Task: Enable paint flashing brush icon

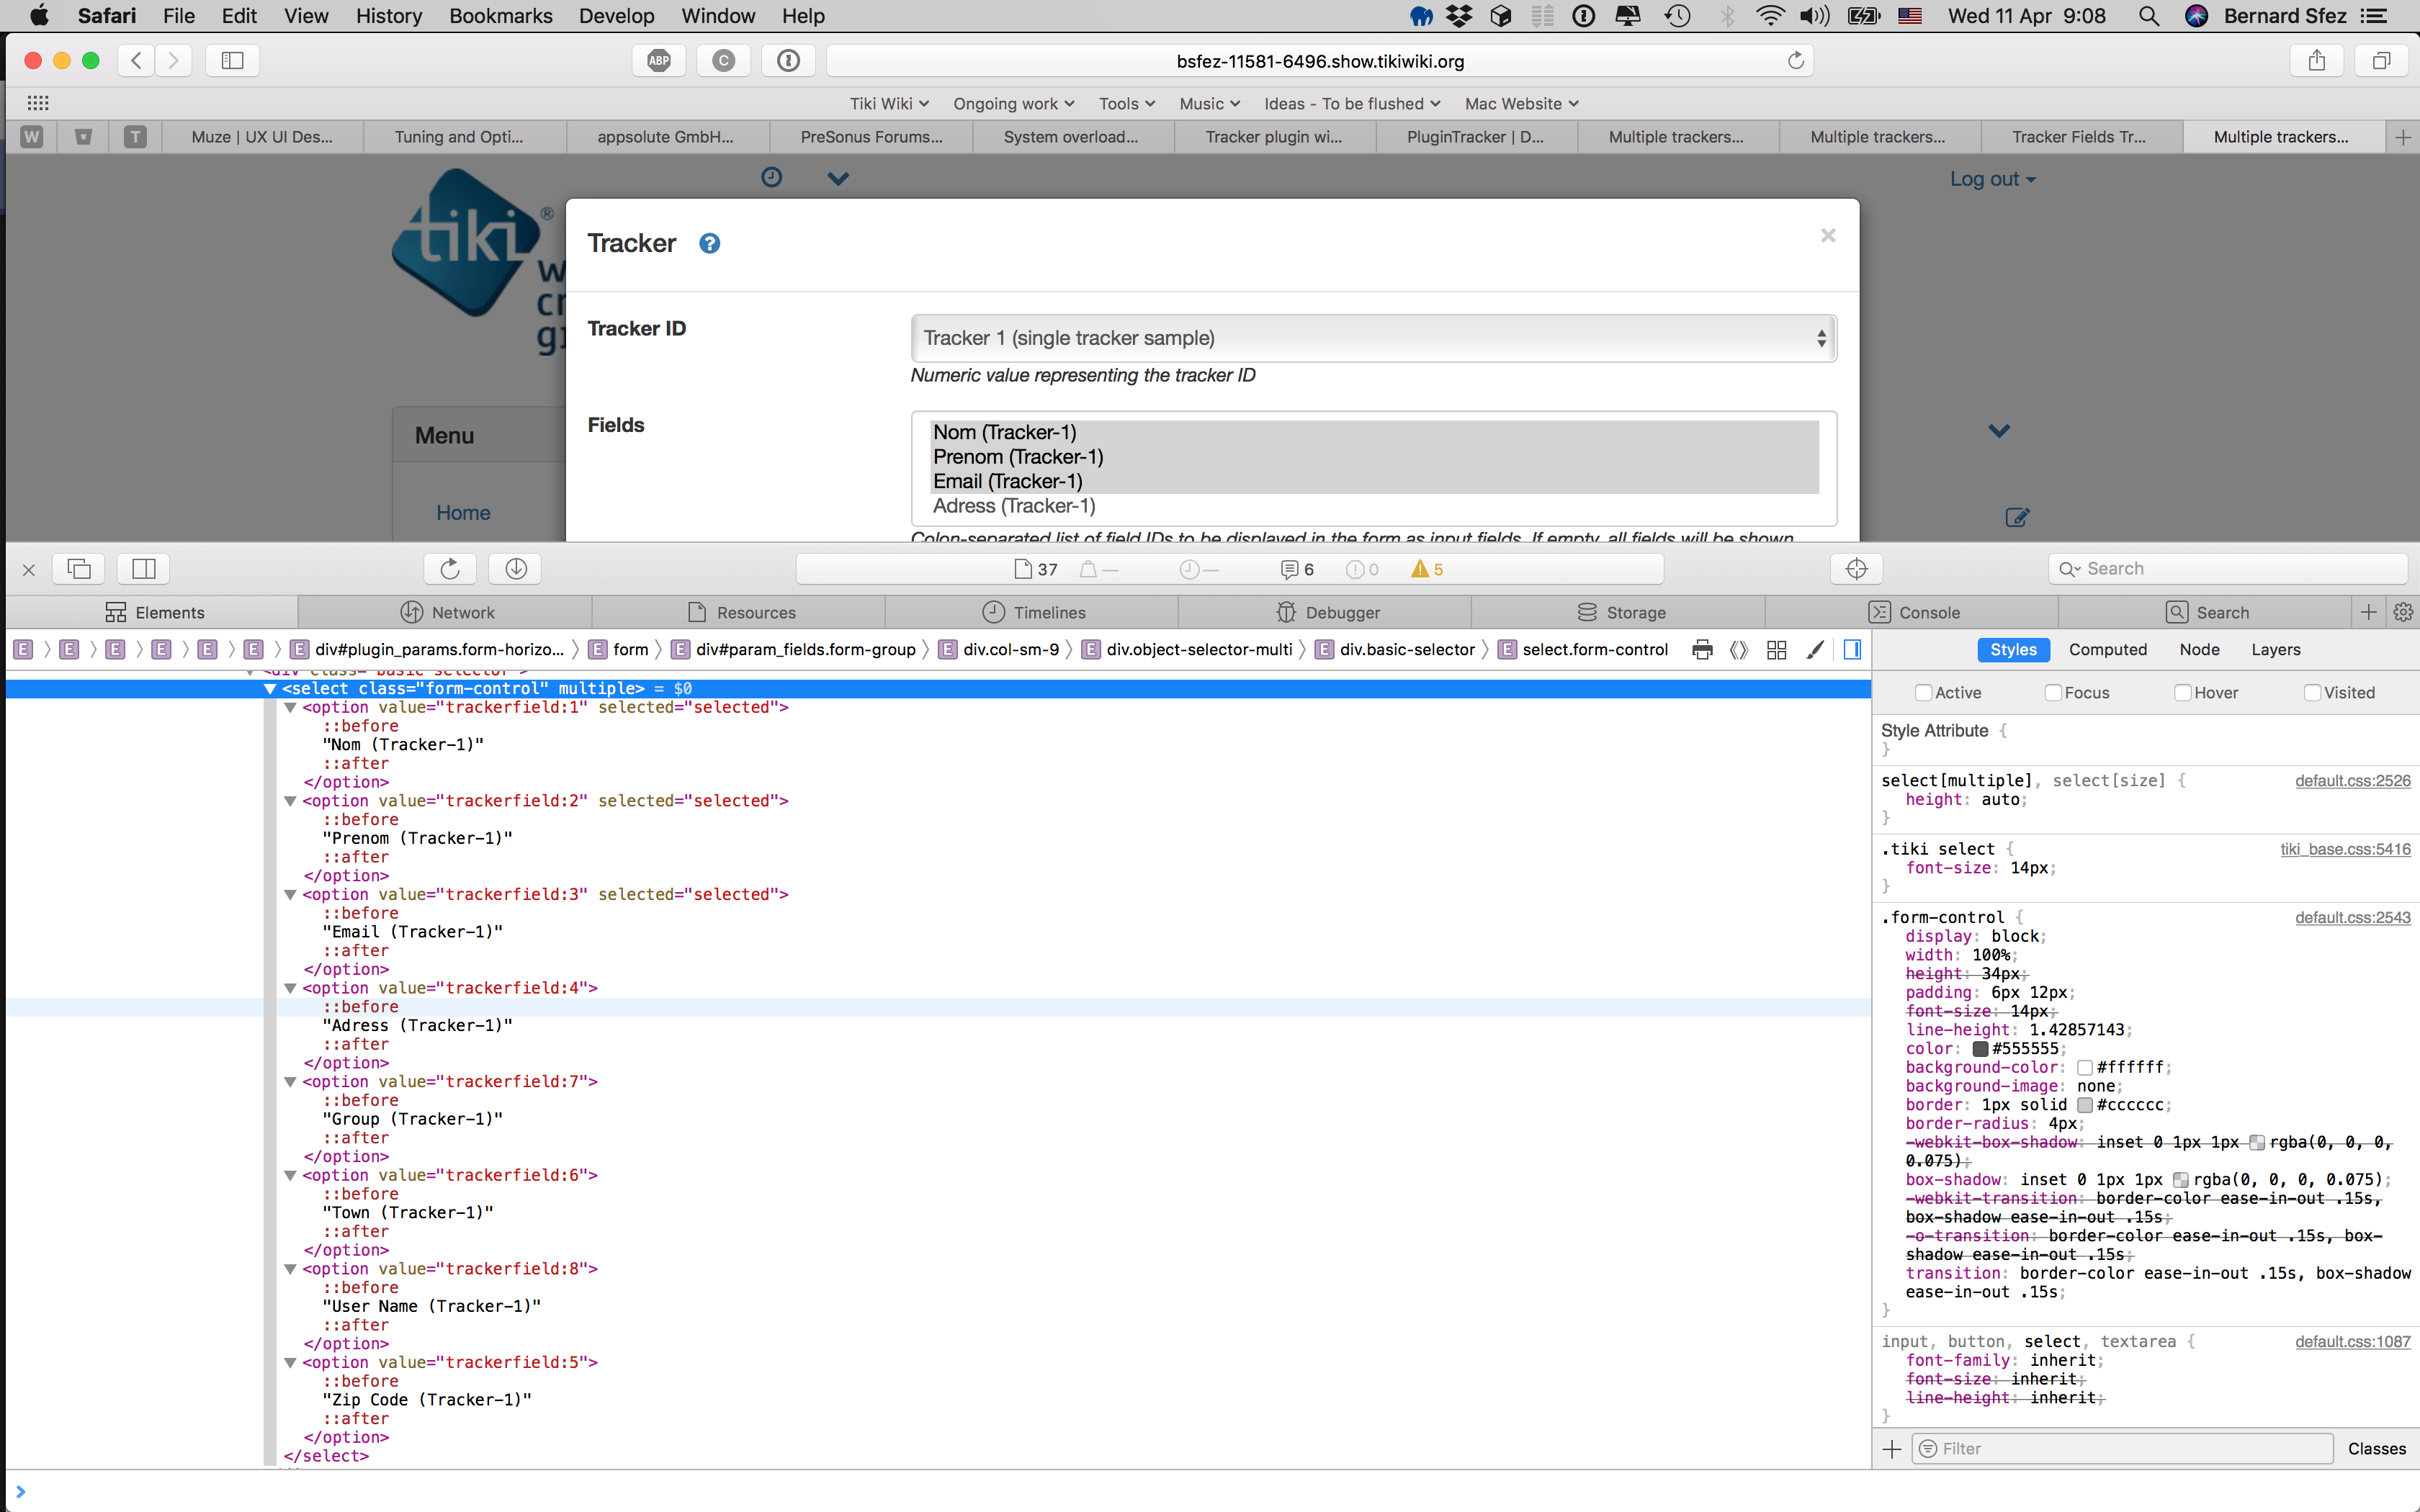Action: click(1815, 650)
